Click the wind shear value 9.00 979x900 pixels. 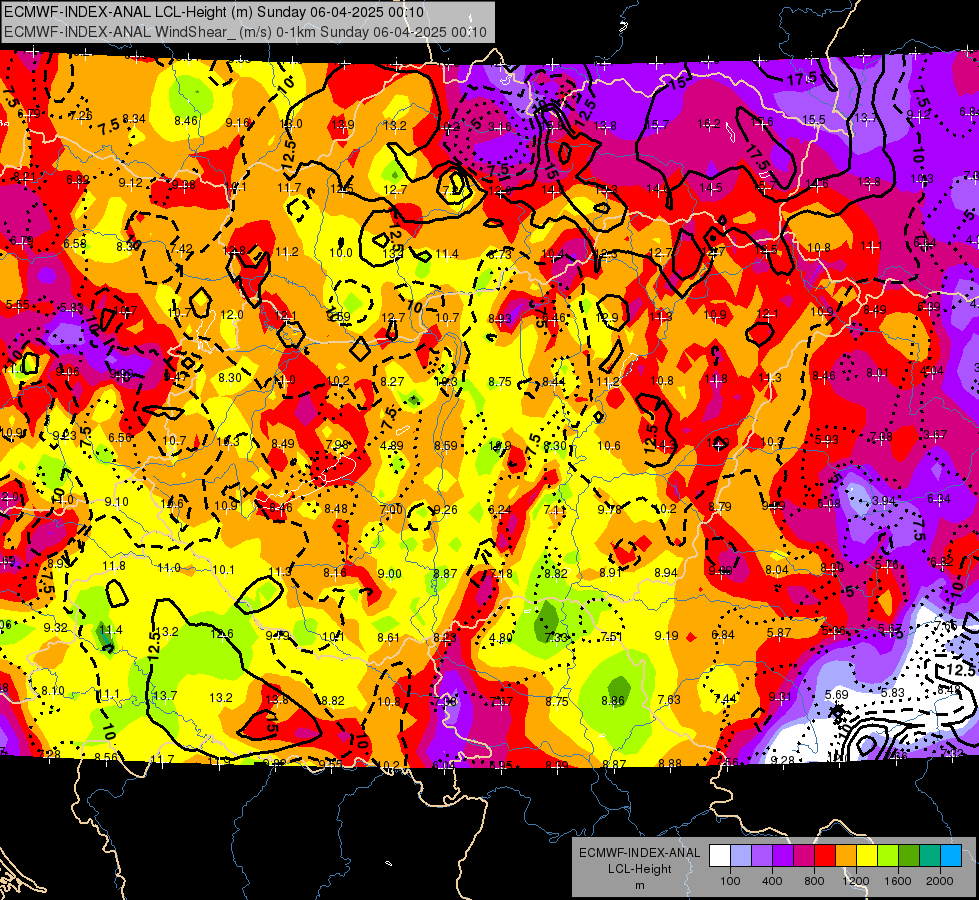click(x=390, y=574)
